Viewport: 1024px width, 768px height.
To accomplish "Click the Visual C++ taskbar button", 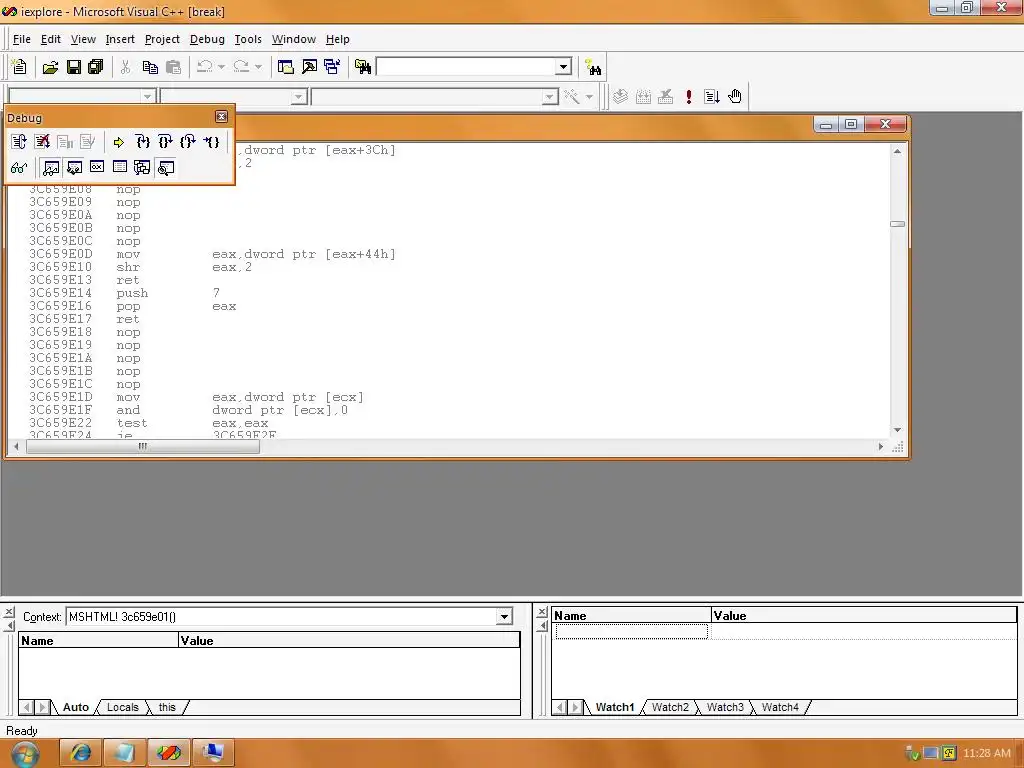I will pos(168,753).
